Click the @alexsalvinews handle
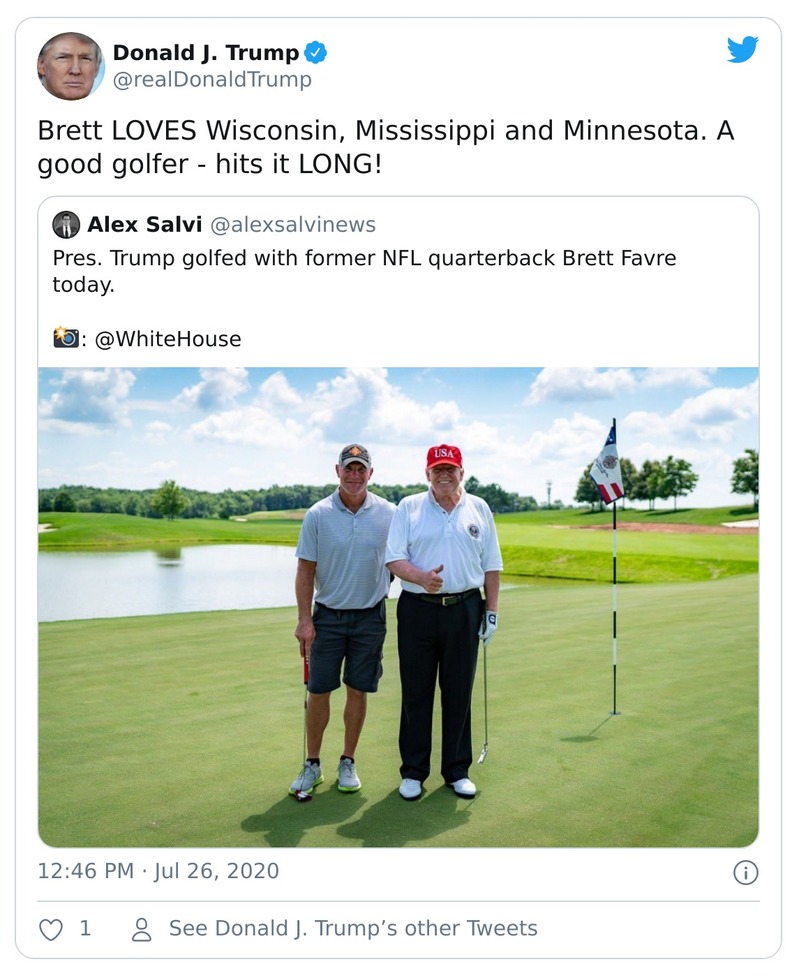799x978 pixels. (x=292, y=225)
